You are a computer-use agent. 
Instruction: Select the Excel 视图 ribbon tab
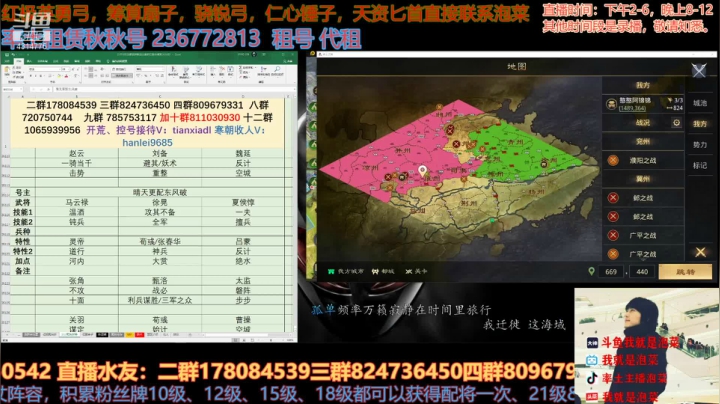[x=87, y=61]
